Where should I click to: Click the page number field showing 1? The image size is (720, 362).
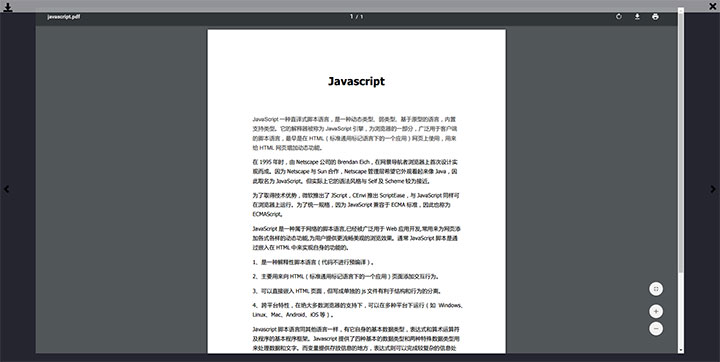352,17
